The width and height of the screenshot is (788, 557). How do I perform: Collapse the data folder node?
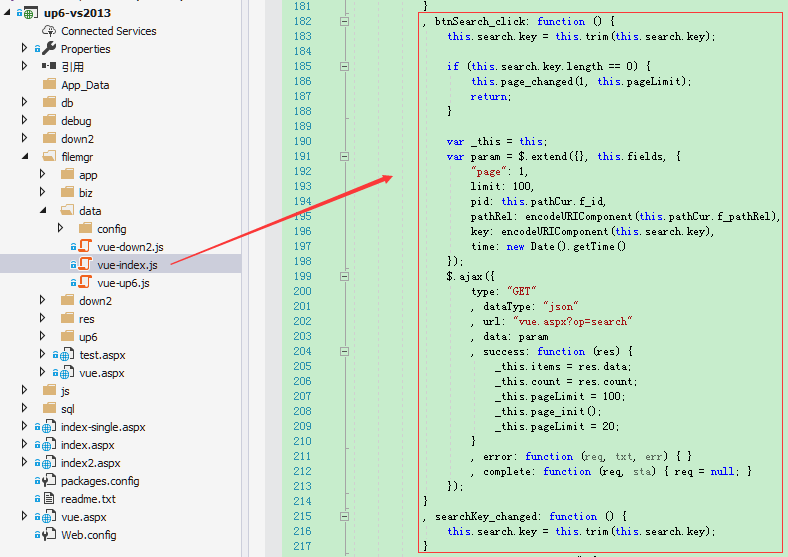pos(43,211)
